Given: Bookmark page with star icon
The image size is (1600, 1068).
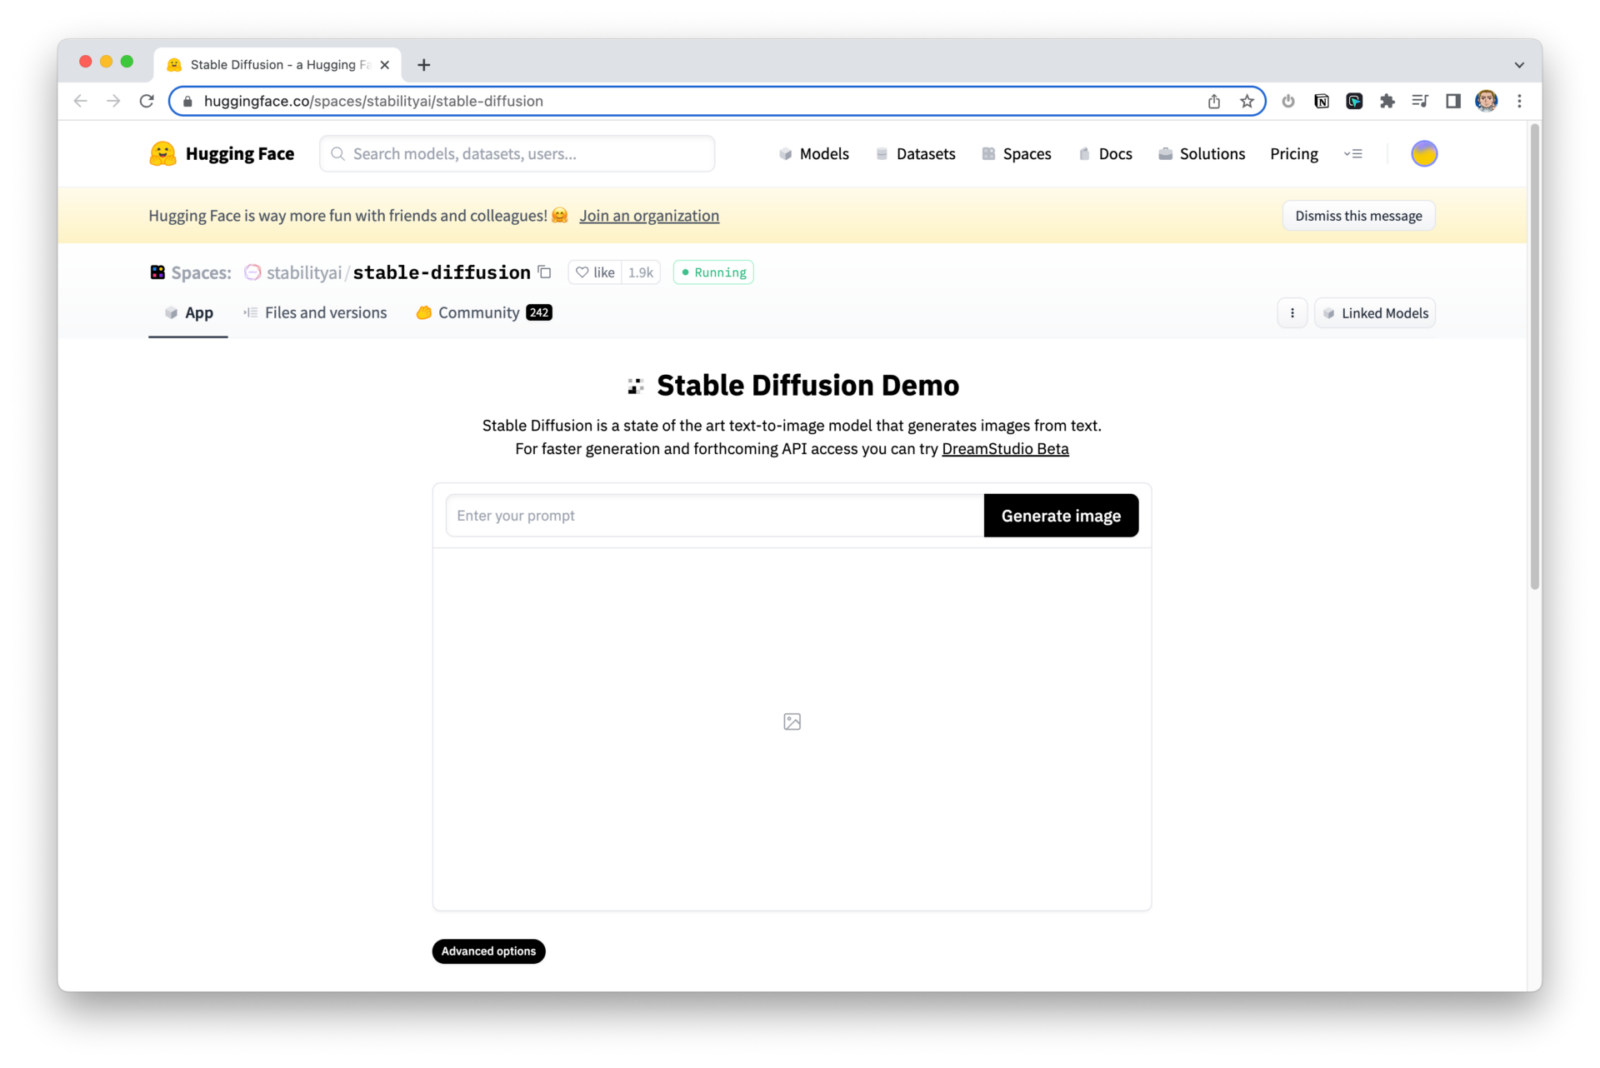Looking at the screenshot, I should click(1247, 101).
